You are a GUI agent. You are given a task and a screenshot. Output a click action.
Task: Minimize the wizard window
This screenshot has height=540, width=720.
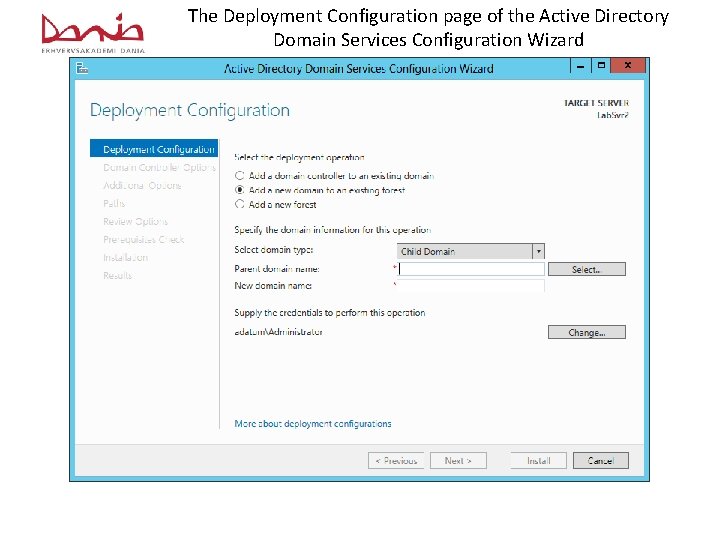[580, 66]
